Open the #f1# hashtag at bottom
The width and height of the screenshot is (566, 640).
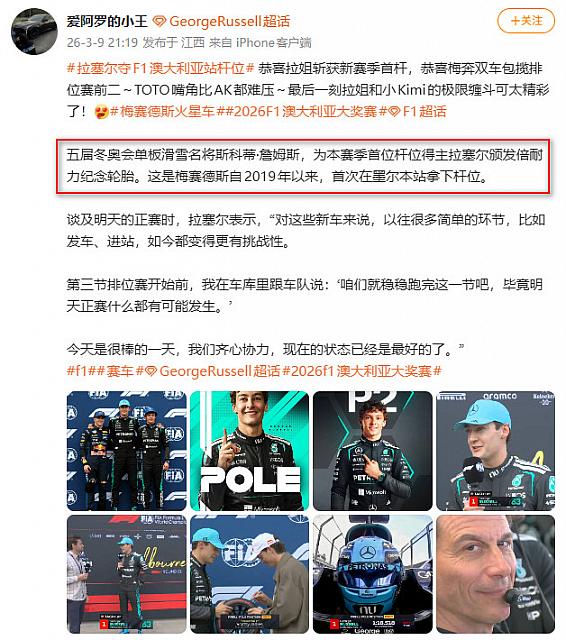pos(80,371)
